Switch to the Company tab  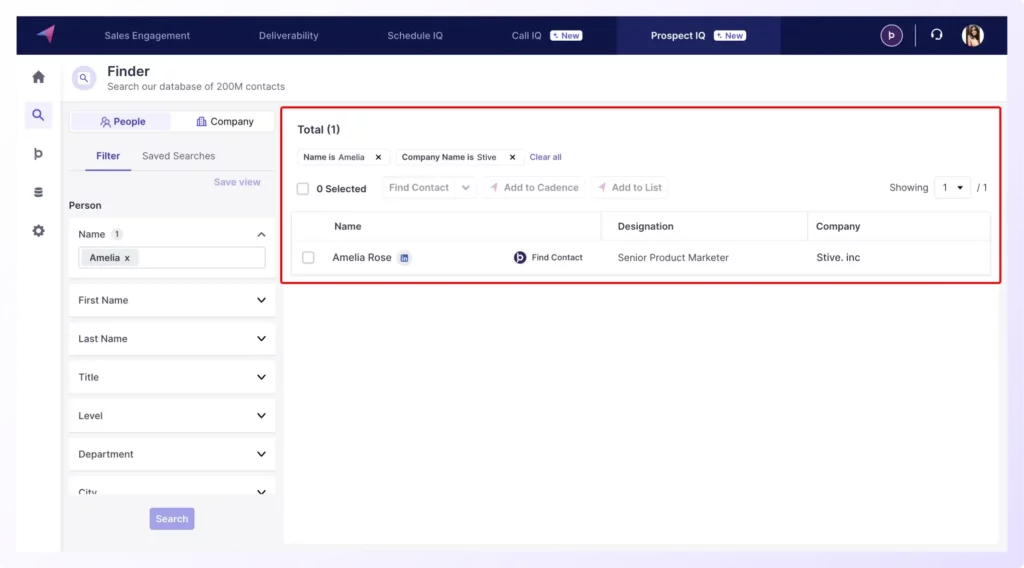[225, 121]
